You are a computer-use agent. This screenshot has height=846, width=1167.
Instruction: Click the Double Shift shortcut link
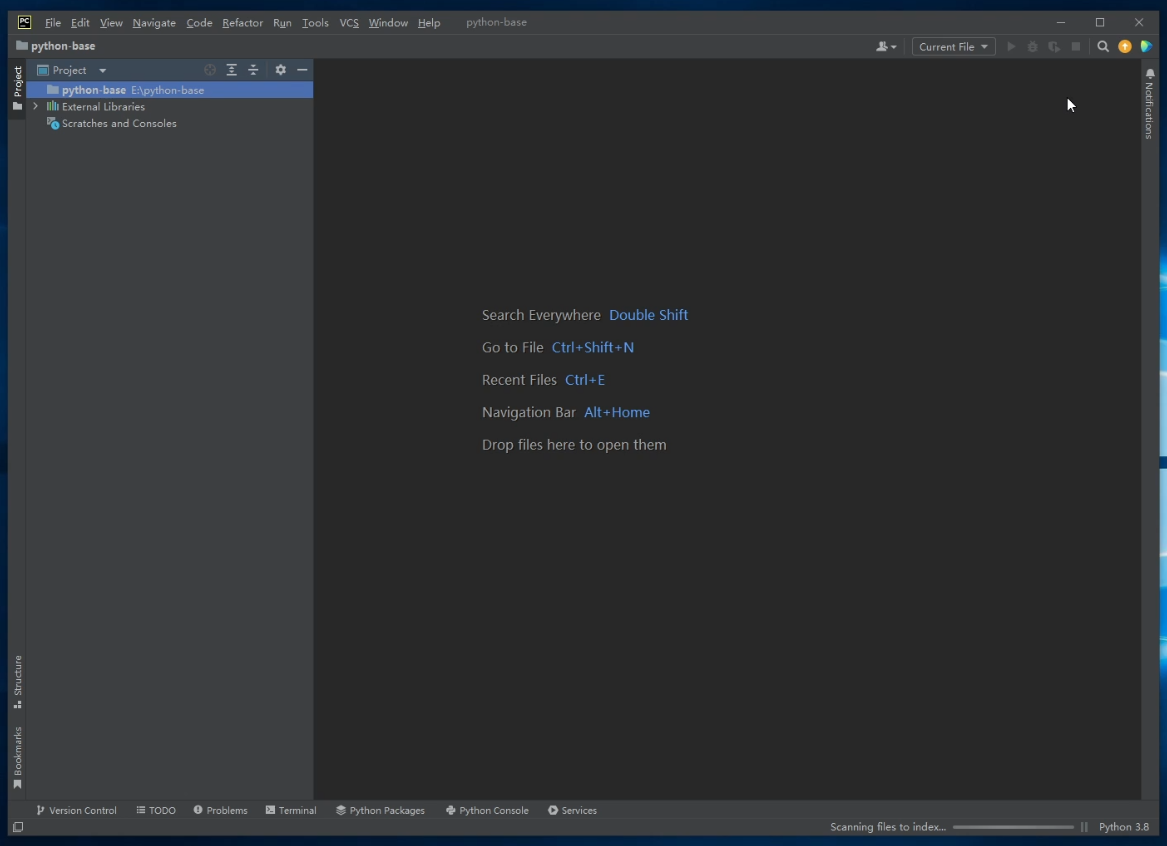pyautogui.click(x=648, y=314)
